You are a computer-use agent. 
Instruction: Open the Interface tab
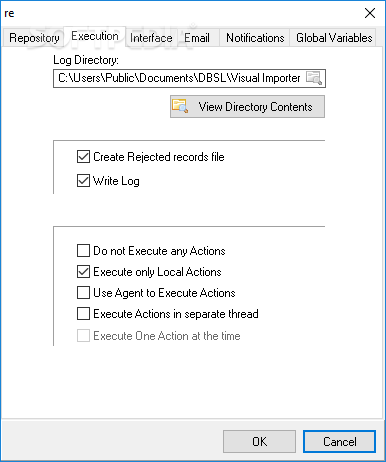151,38
